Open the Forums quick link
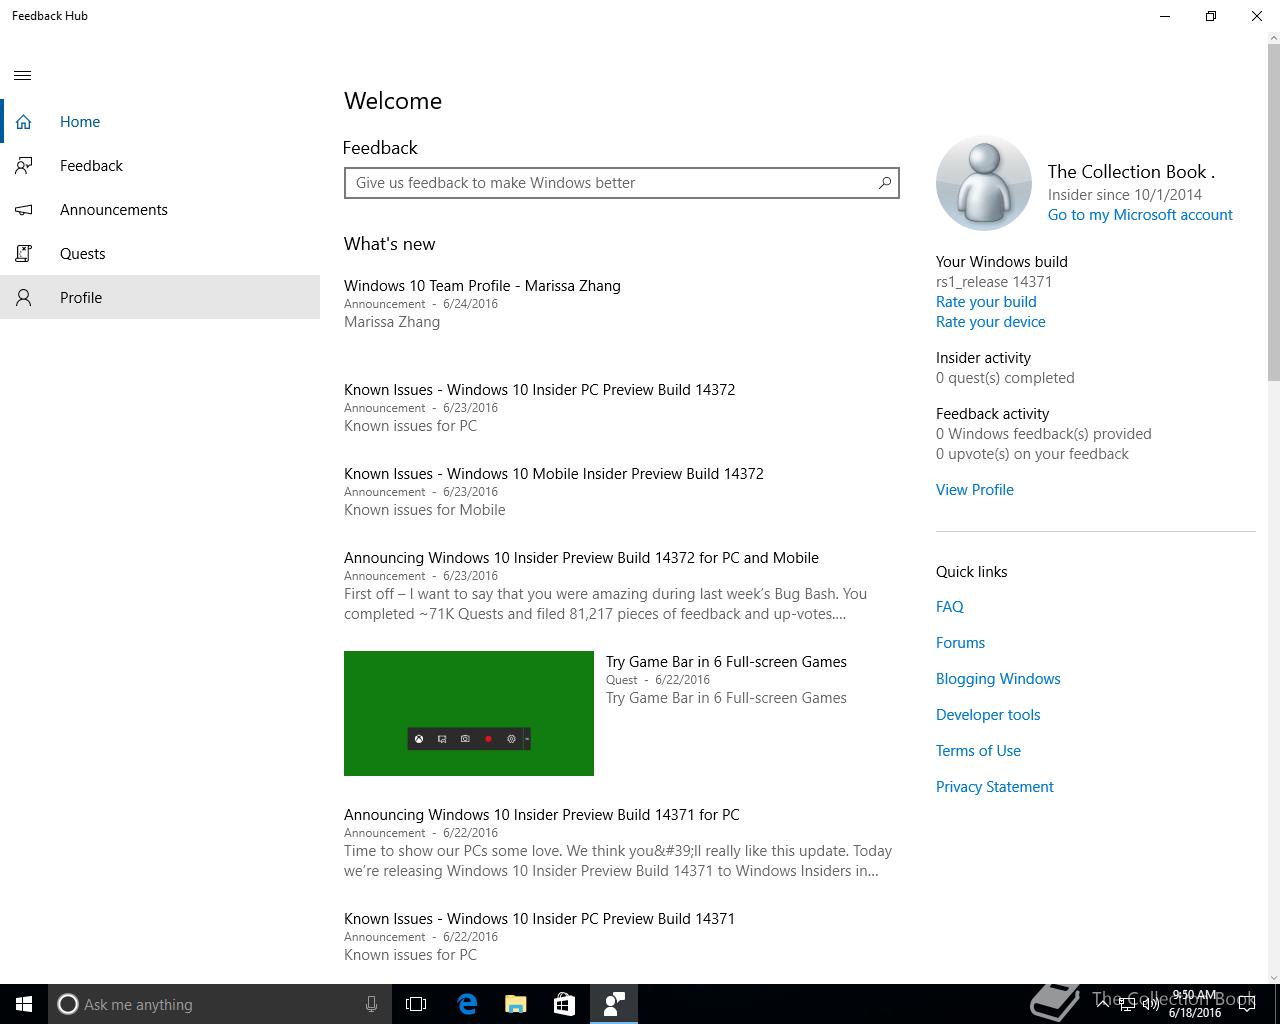 (x=961, y=643)
